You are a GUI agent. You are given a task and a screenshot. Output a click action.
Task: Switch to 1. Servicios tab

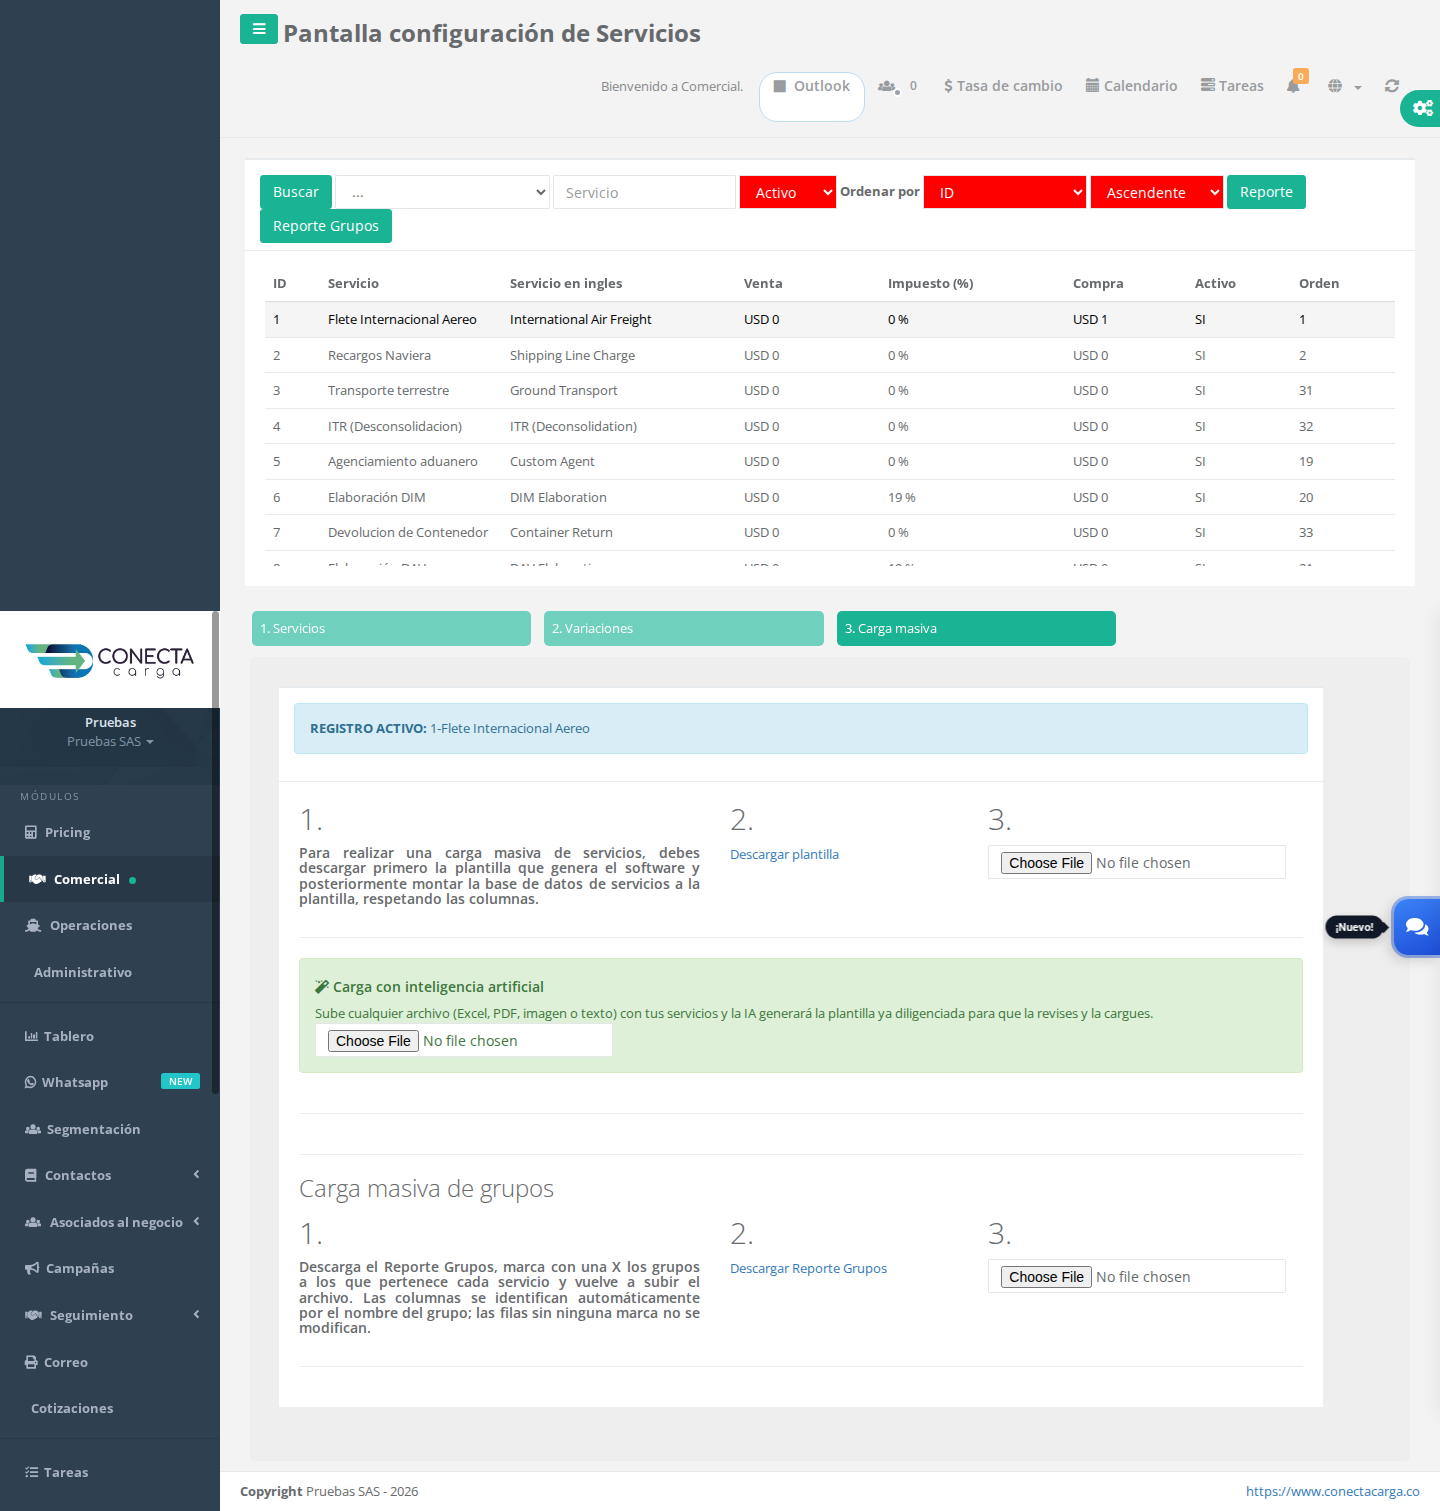click(391, 628)
